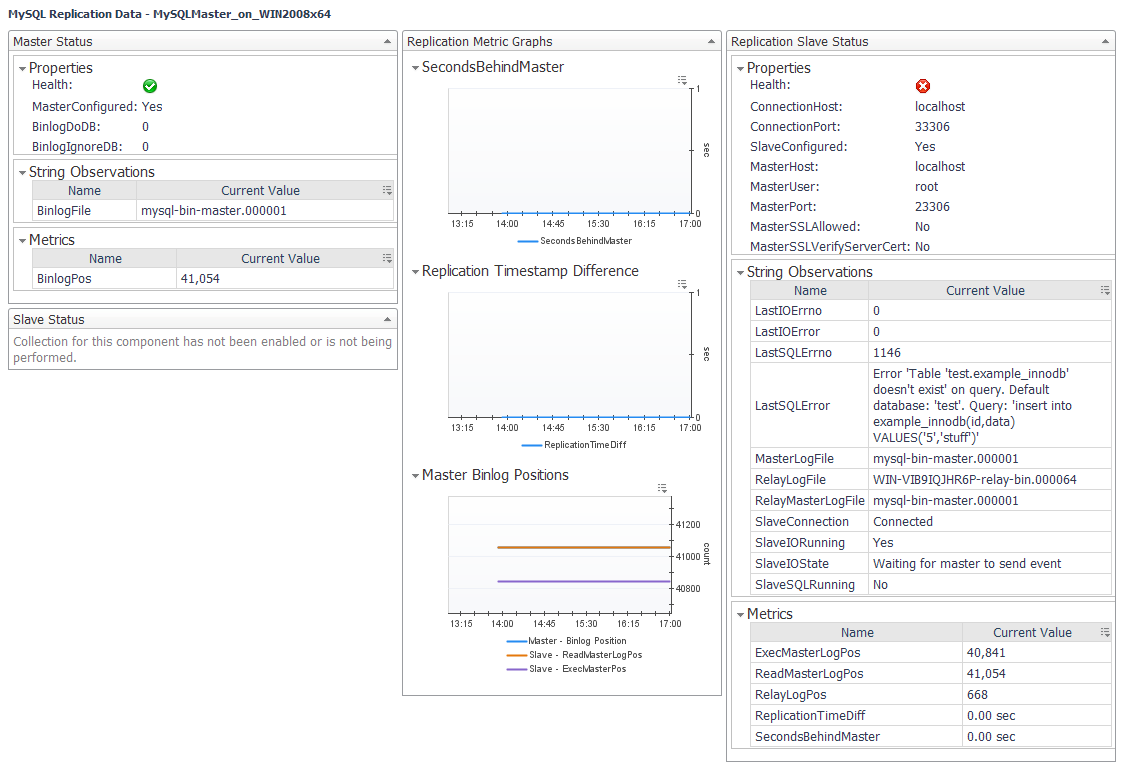Click the red Health error icon in Replication Slave Status

point(922,86)
